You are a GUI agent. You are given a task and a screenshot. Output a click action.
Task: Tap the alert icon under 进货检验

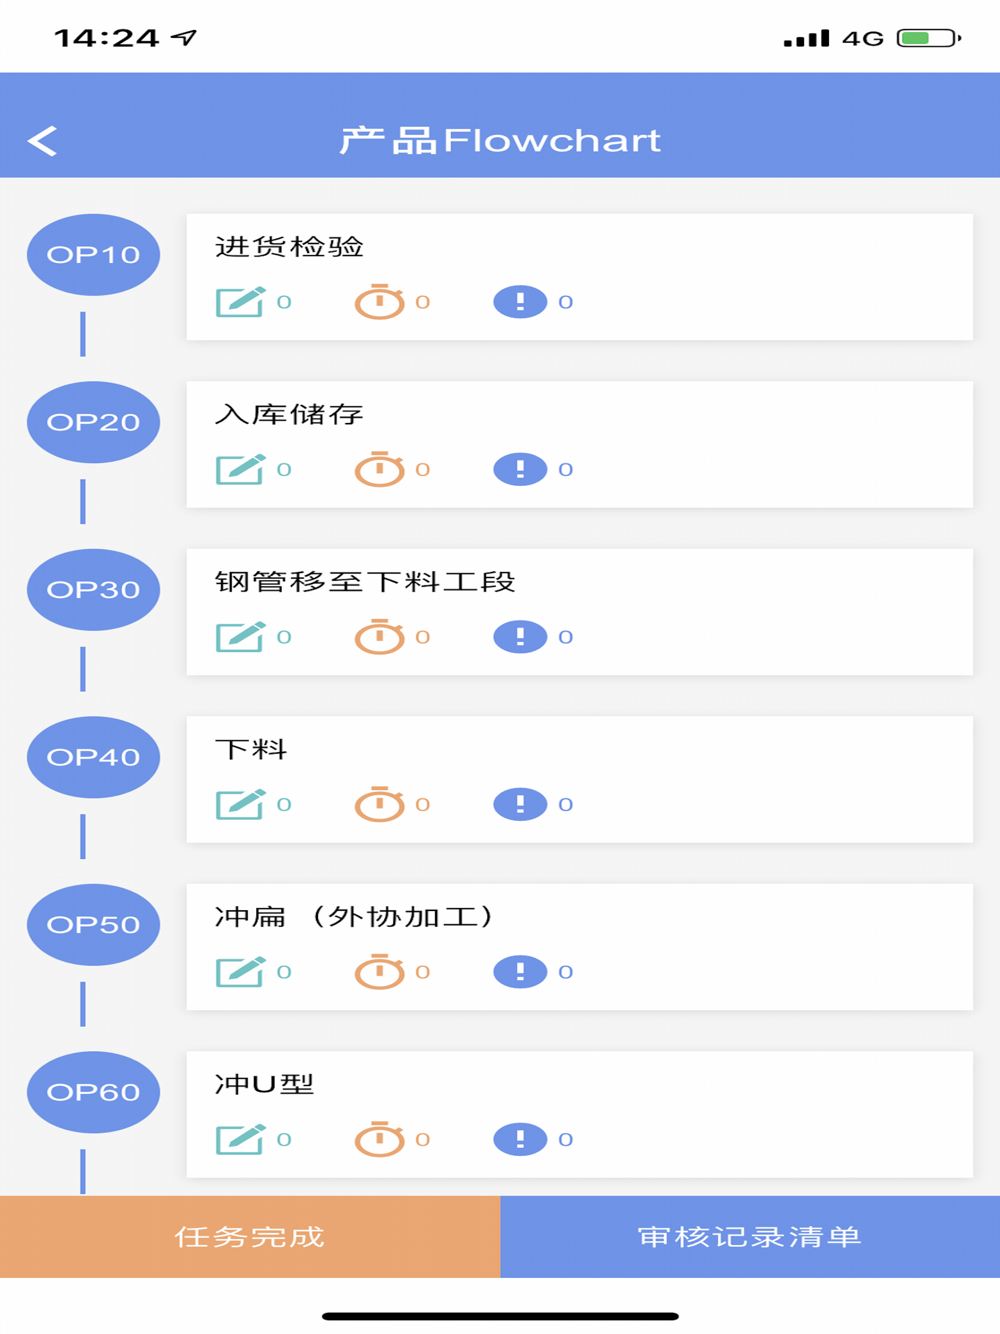[x=520, y=302]
